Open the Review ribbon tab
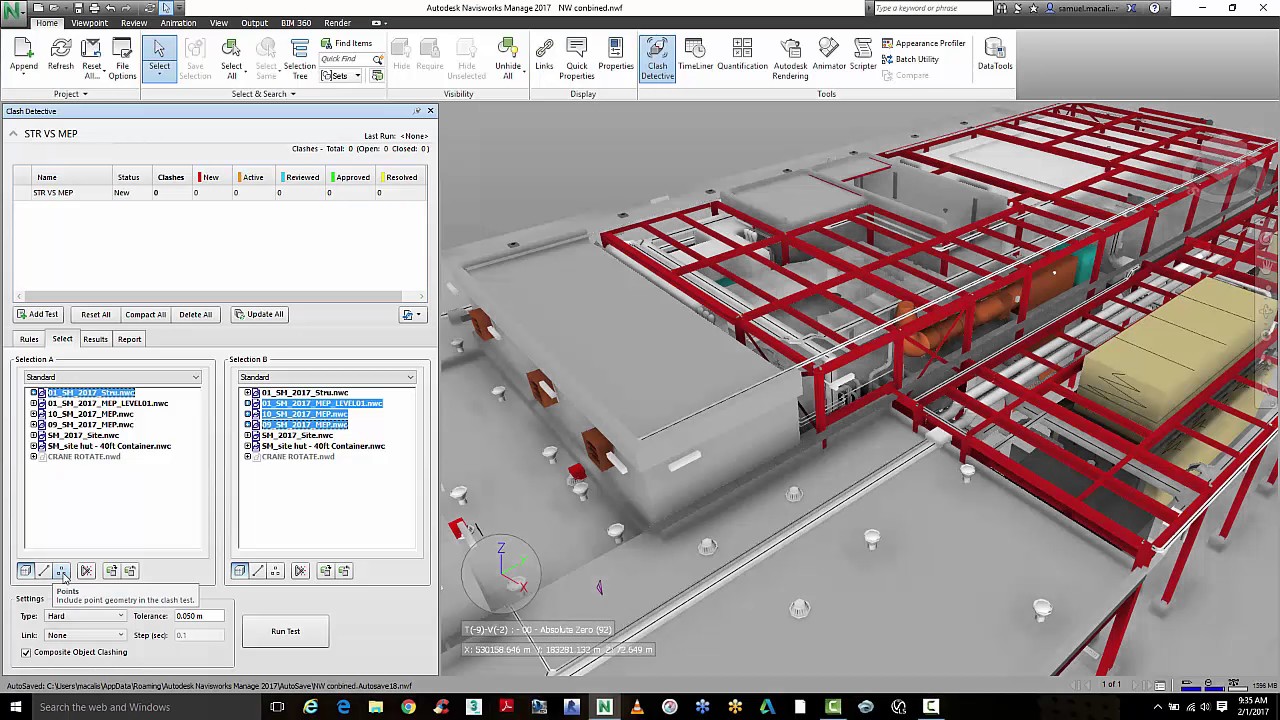The height and width of the screenshot is (720, 1280). [133, 23]
